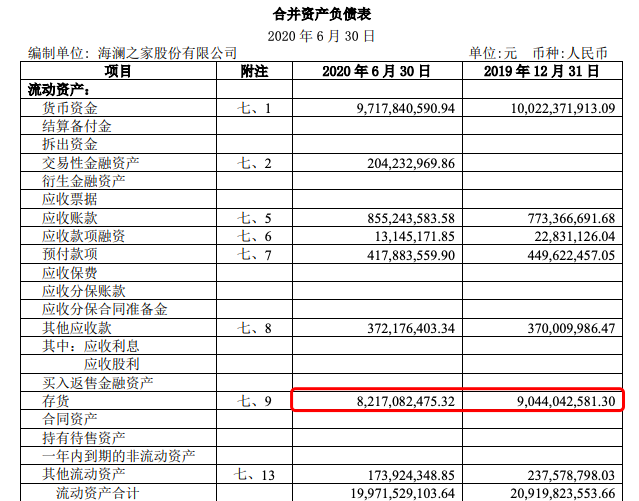639x501 pixels.
Task: Select the inventory value 8,217,082,475.32
Action: (405, 402)
